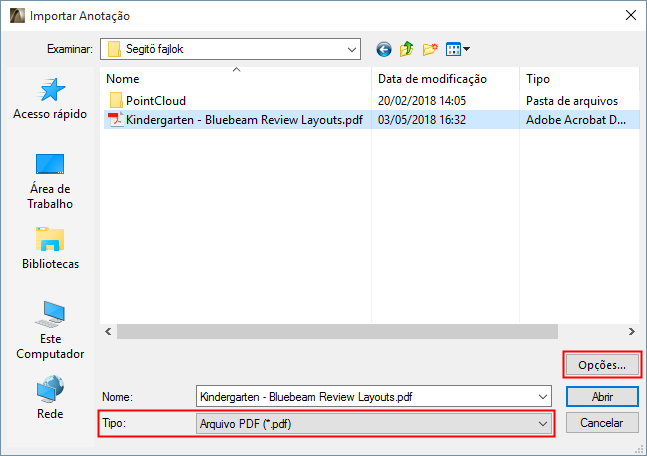
Task: Open Bibliotecas in sidebar
Action: coord(50,248)
